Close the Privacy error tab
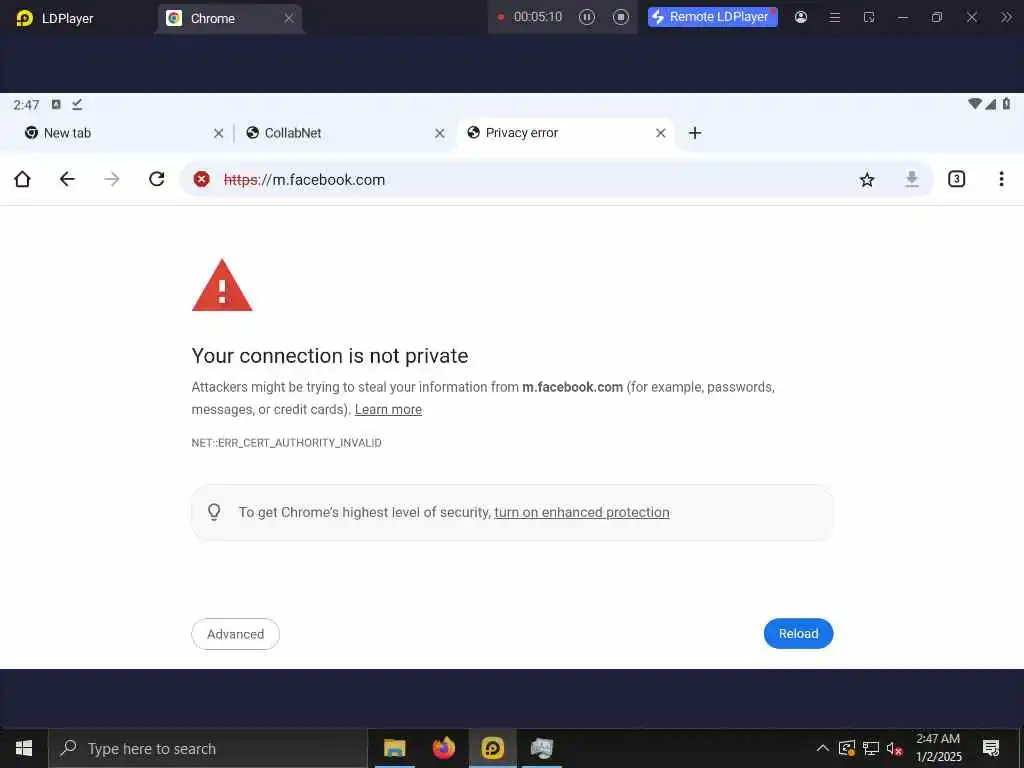Viewport: 1024px width, 768px height. pyautogui.click(x=660, y=133)
